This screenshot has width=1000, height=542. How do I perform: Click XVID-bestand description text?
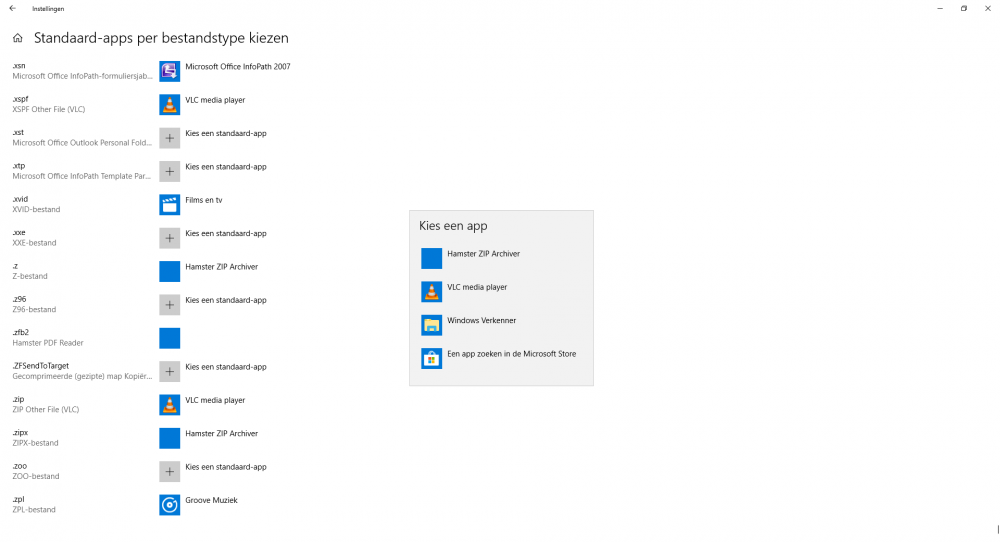[x=36, y=209]
